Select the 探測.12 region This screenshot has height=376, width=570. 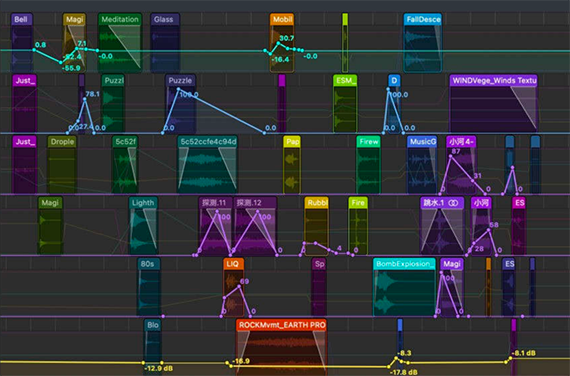[255, 225]
